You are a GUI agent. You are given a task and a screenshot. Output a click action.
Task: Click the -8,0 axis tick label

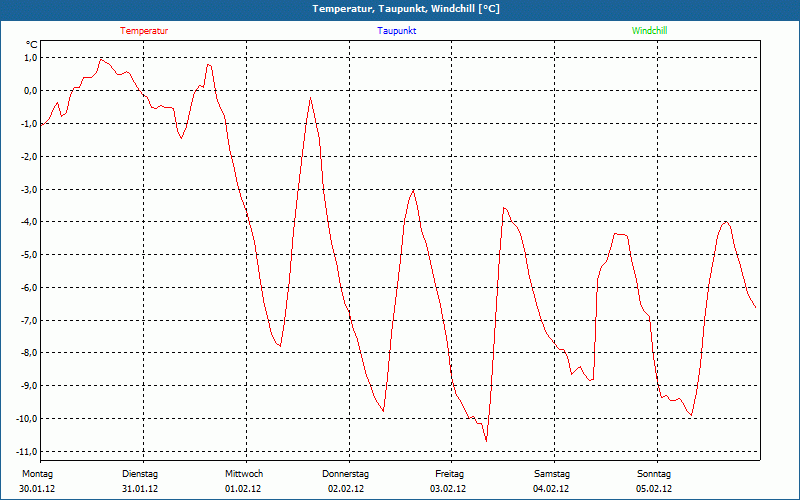(x=29, y=353)
